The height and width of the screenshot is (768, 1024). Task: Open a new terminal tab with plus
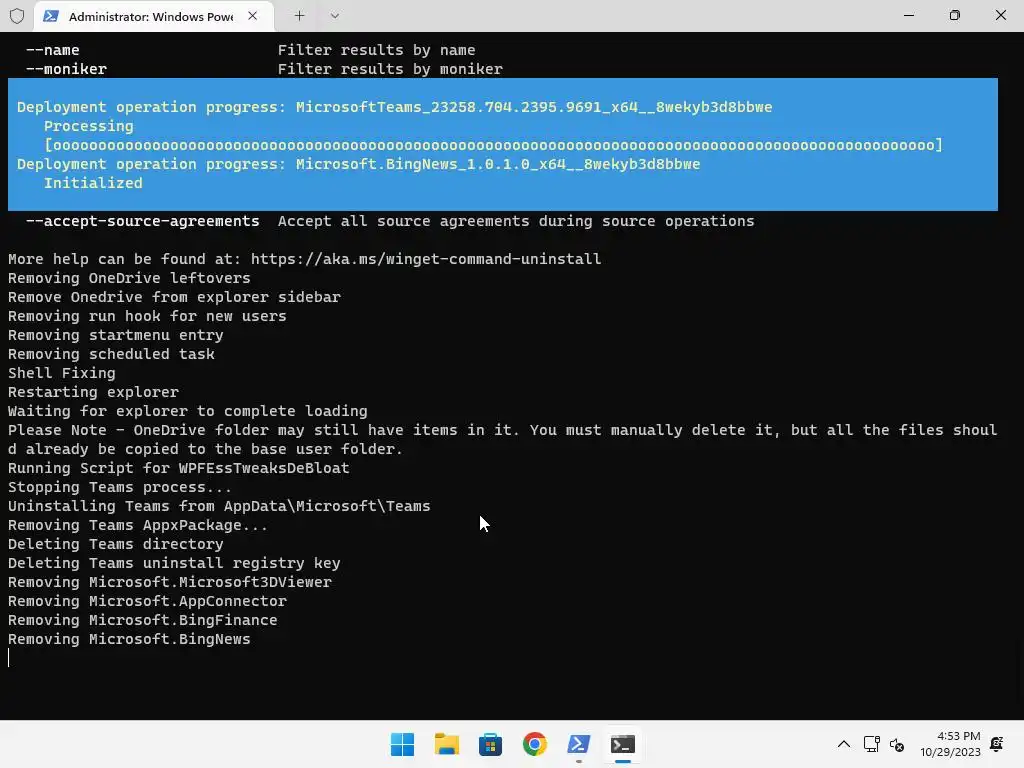point(299,16)
